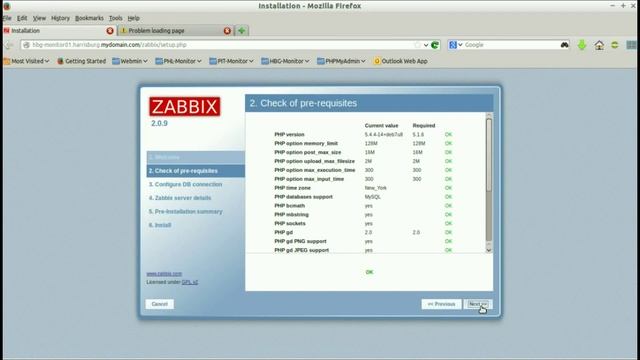Viewport: 640px width, 360px height.
Task: Open the URL history dropdown arrow
Action: coord(426,45)
